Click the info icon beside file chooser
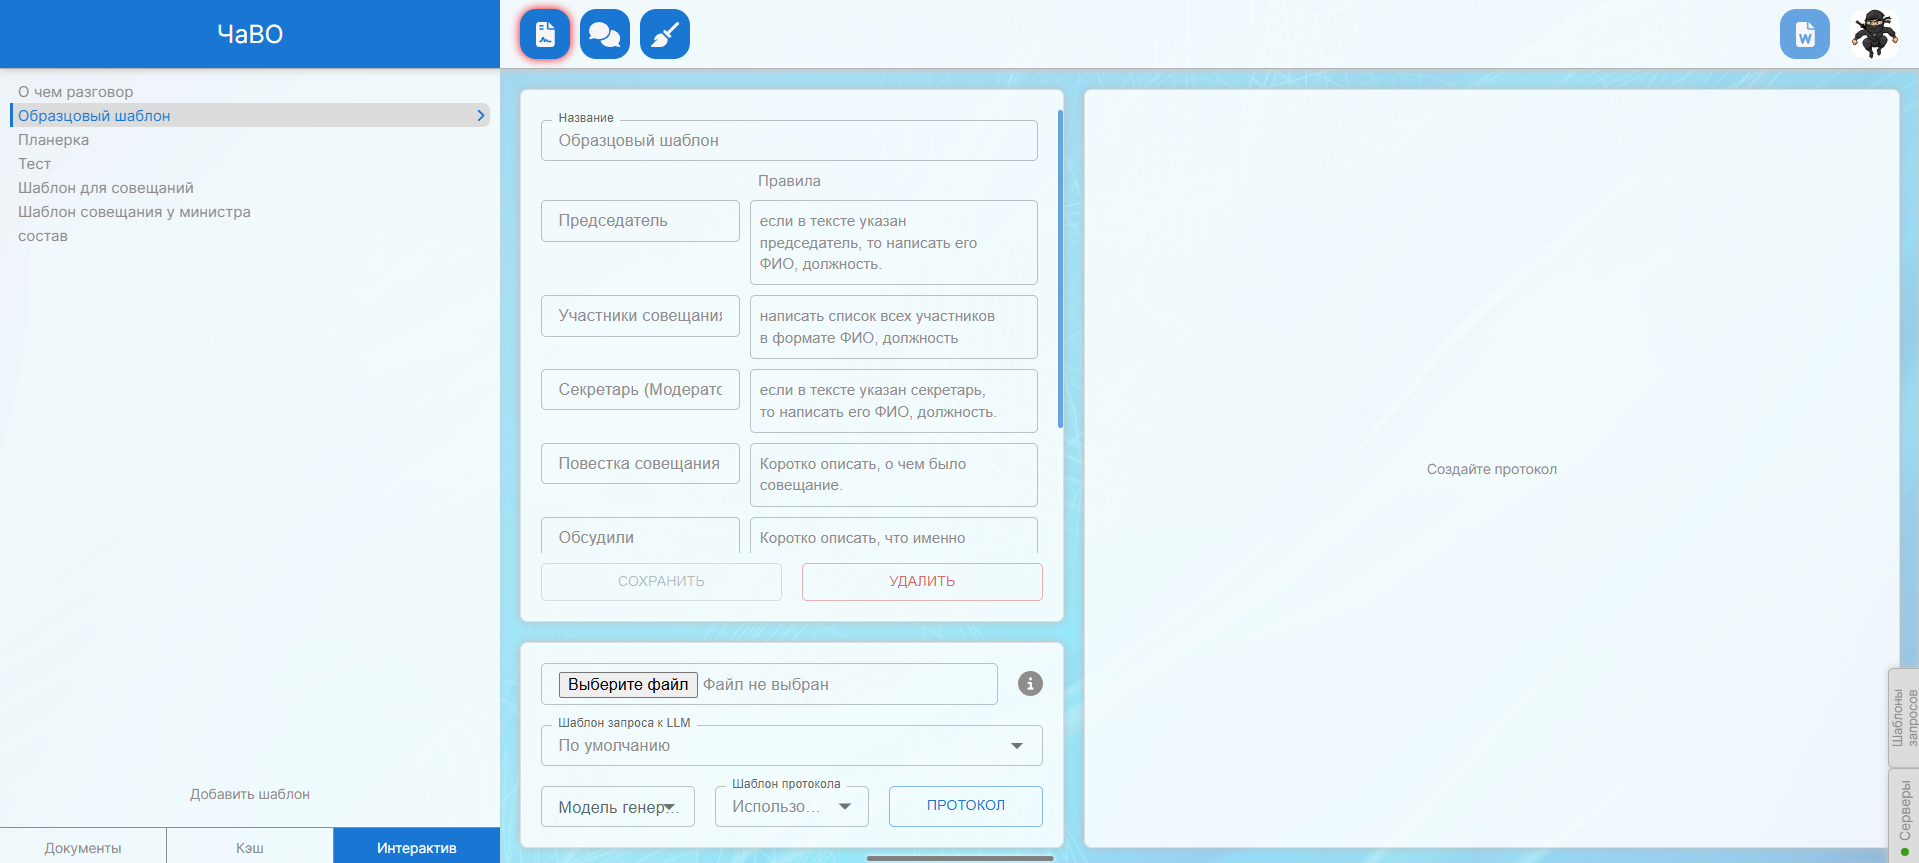The width and height of the screenshot is (1919, 863). click(1030, 683)
